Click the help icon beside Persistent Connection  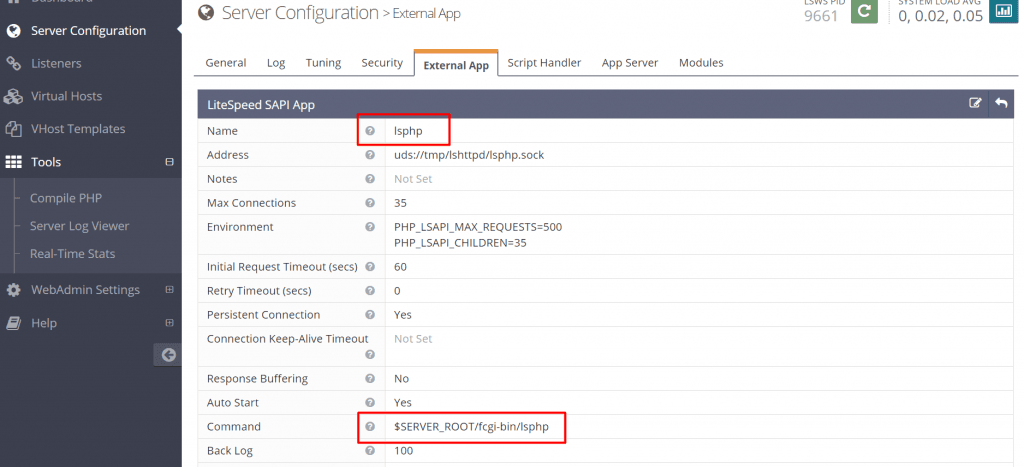pyautogui.click(x=370, y=315)
